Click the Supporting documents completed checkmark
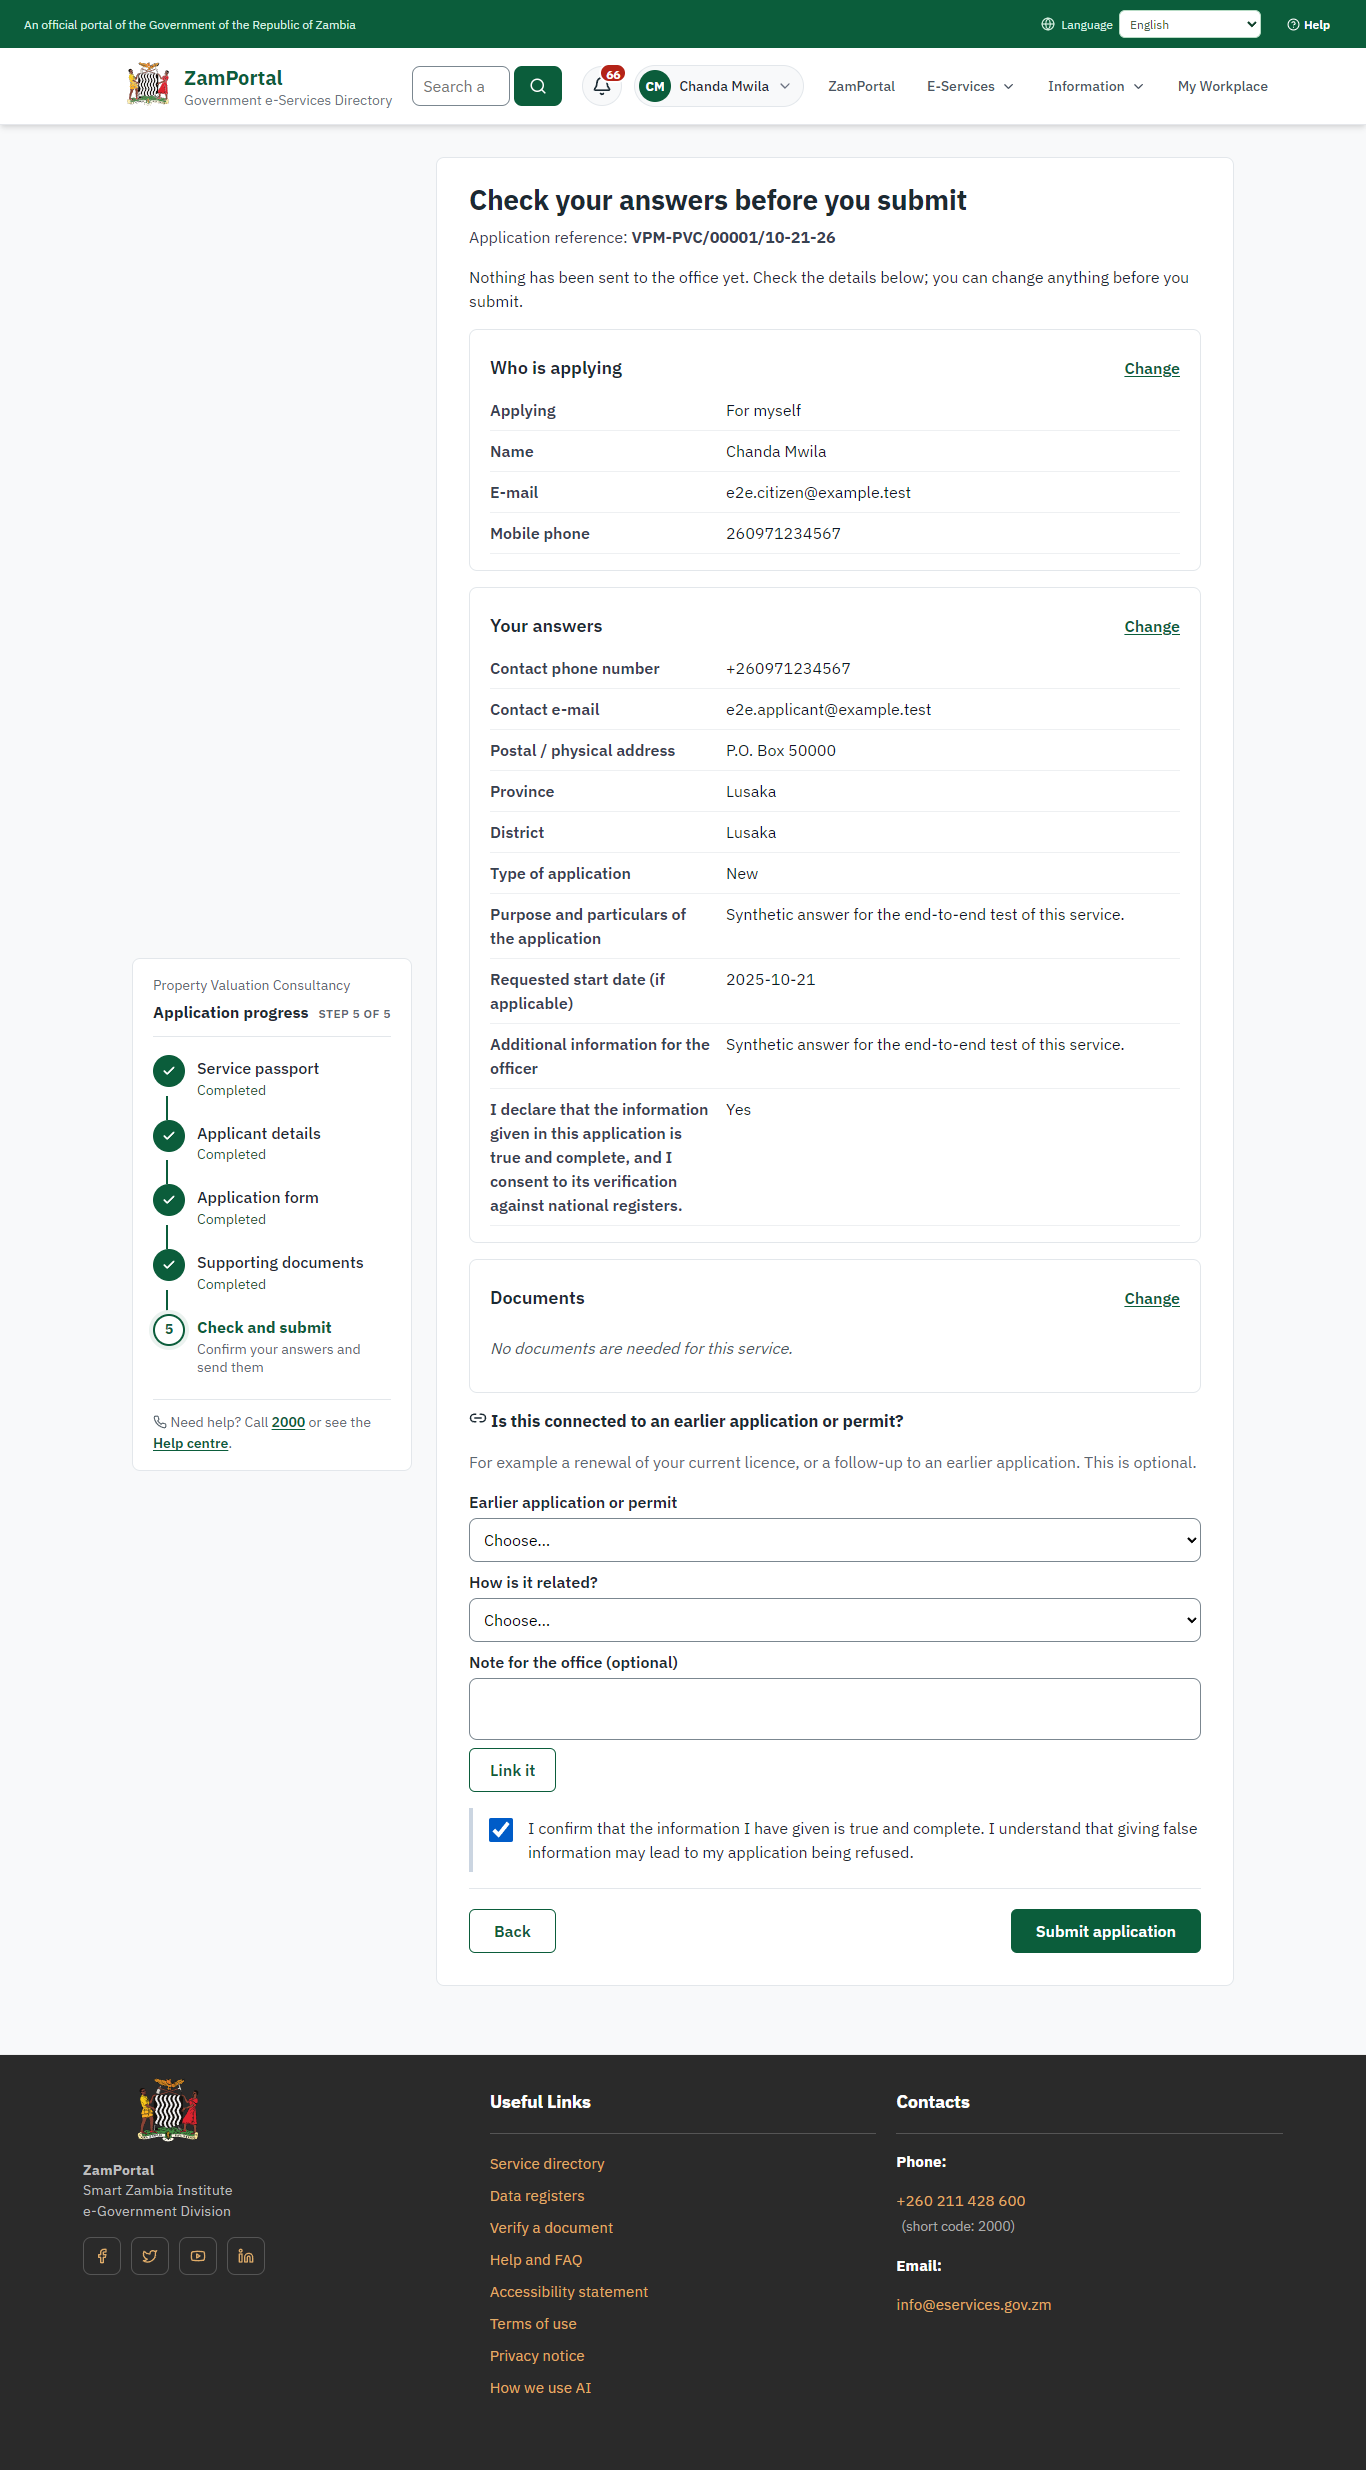 click(x=169, y=1265)
